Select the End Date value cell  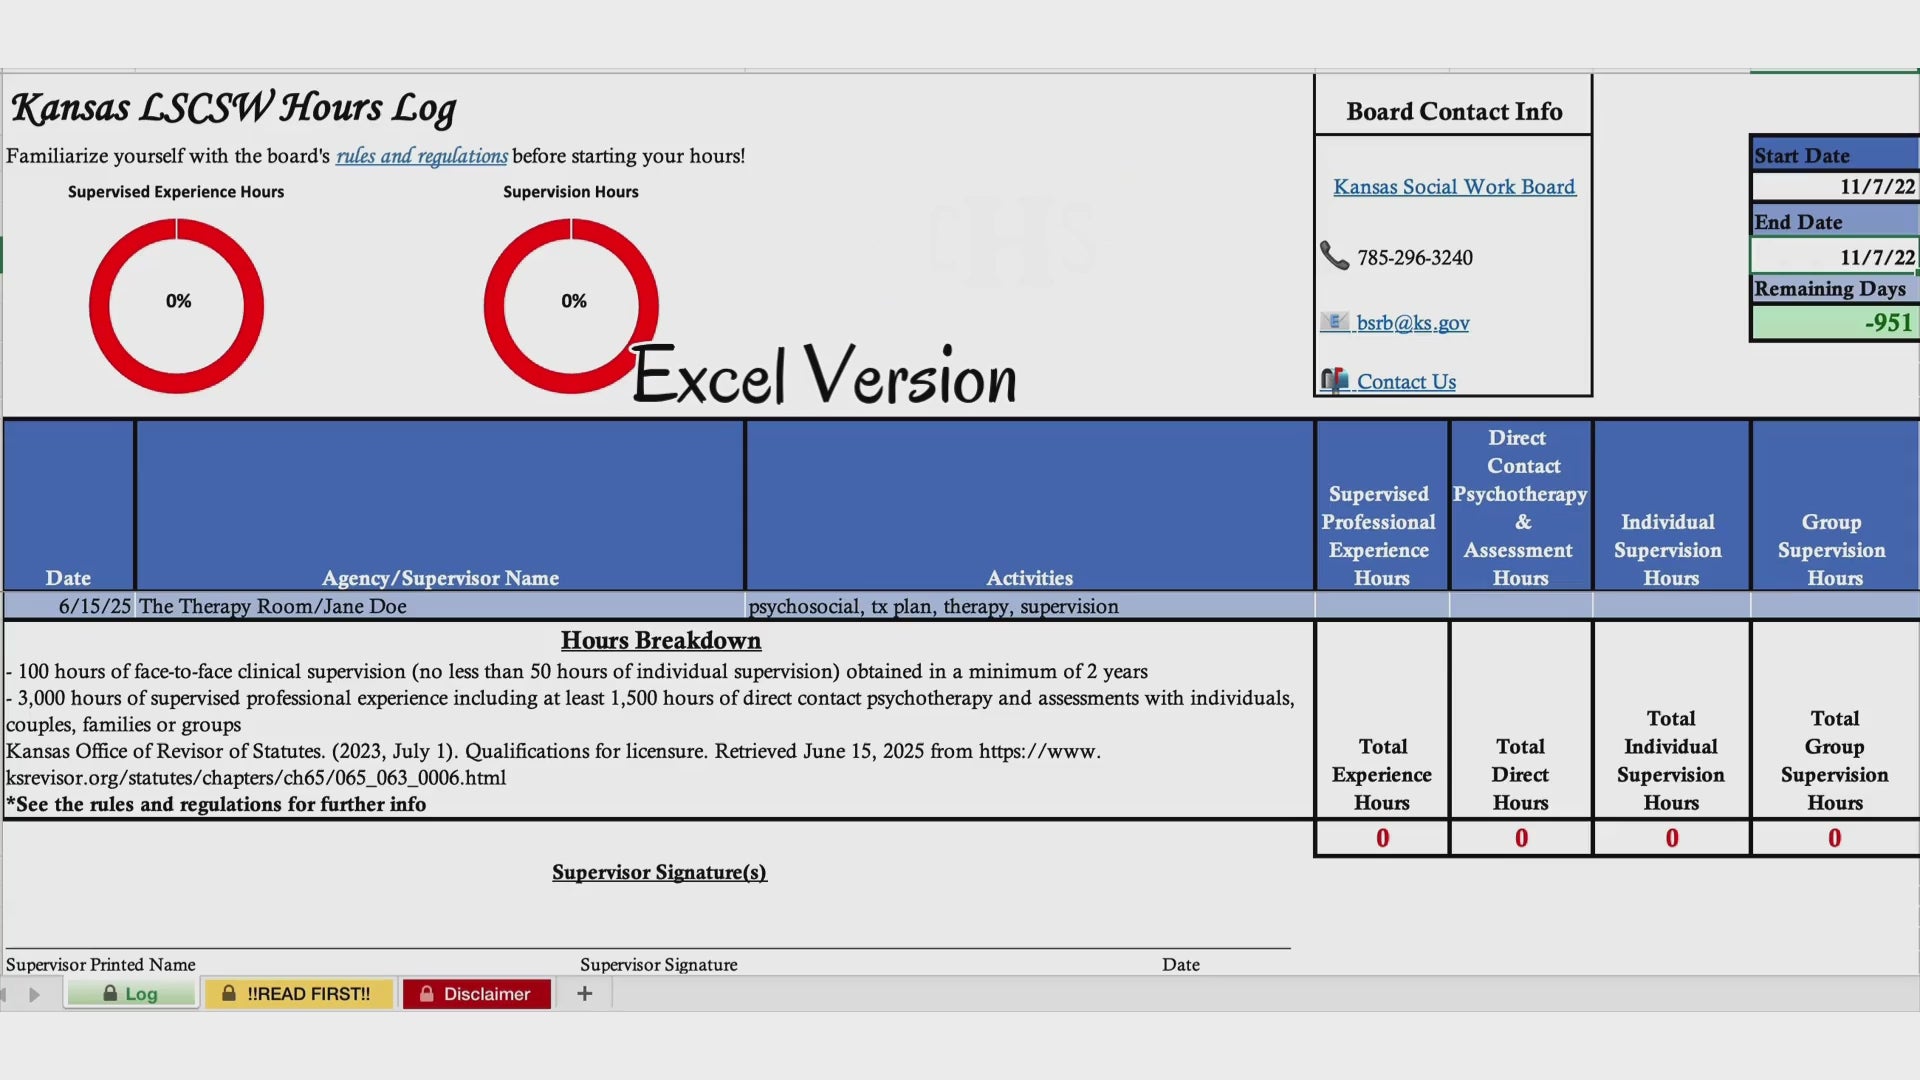(1834, 257)
